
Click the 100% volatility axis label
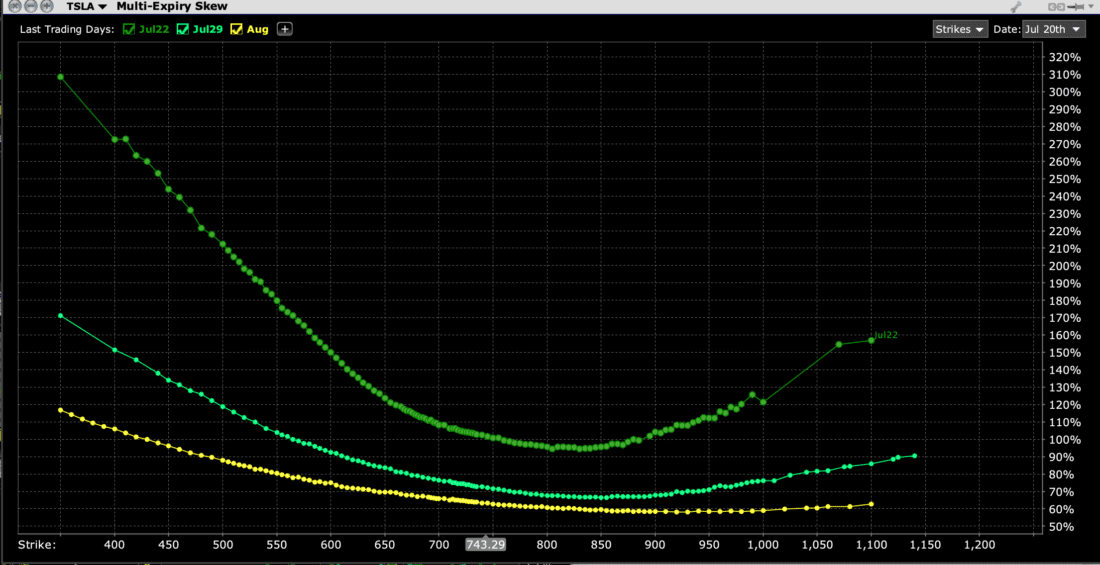coord(1065,440)
